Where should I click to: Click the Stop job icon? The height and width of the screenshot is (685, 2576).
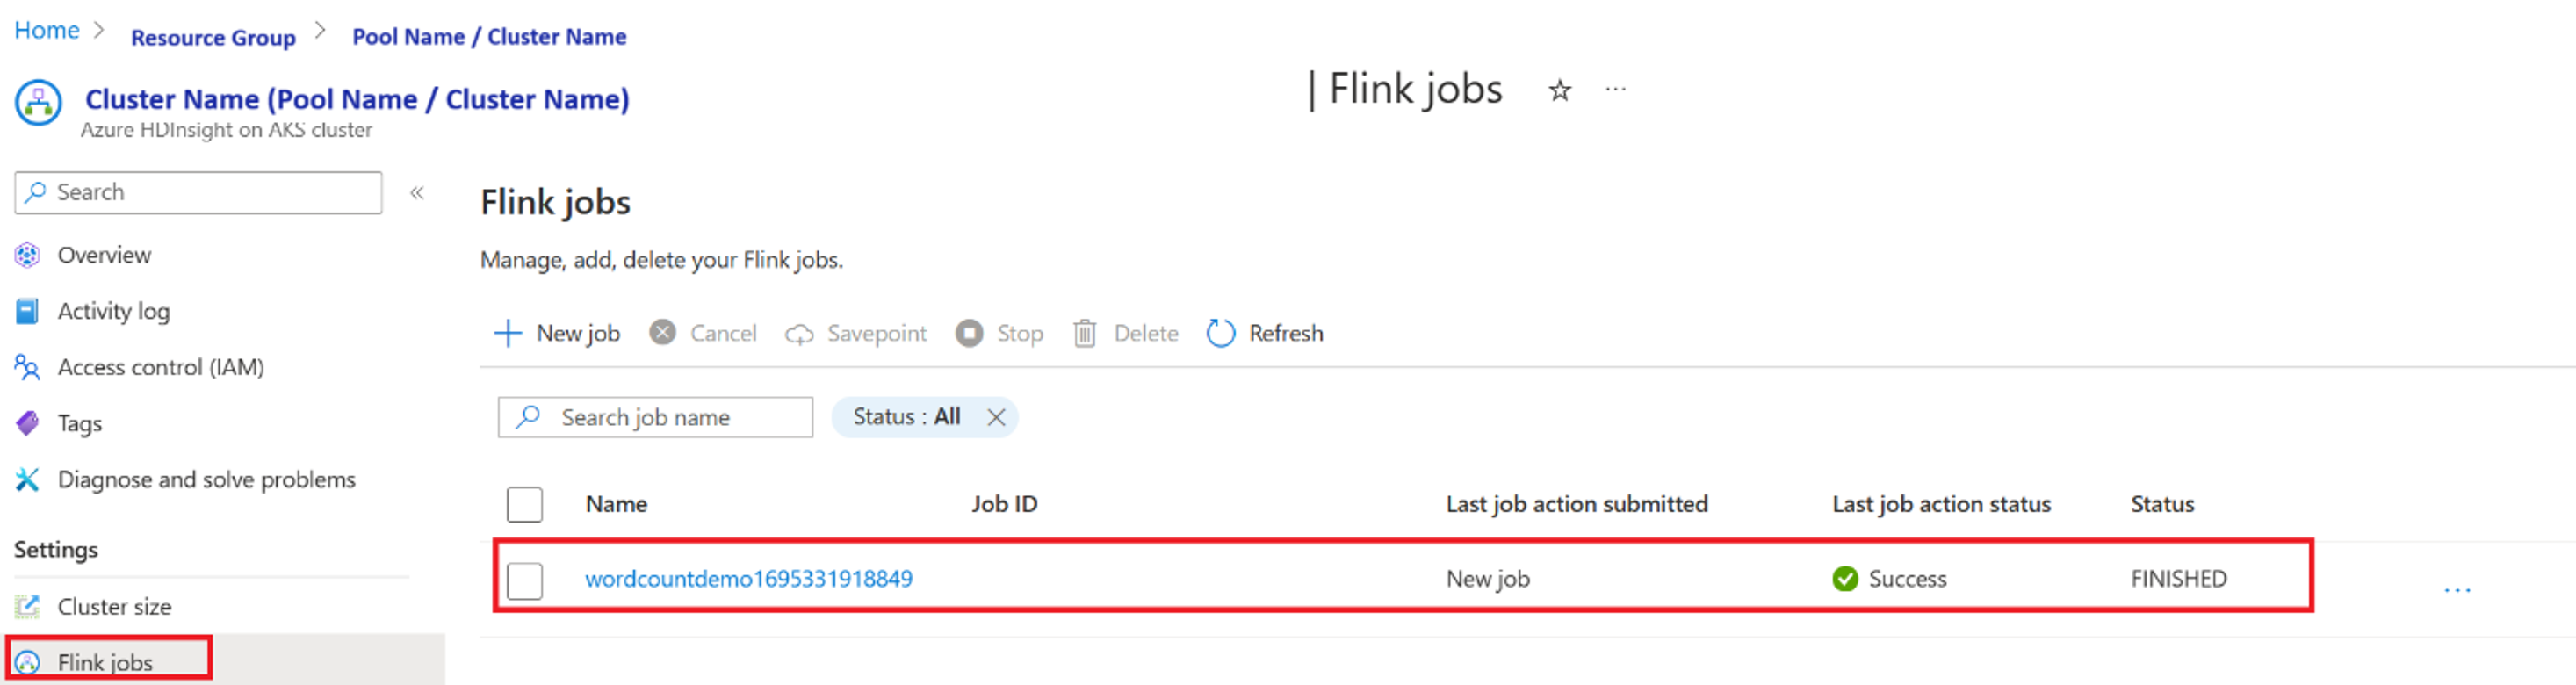click(x=969, y=333)
